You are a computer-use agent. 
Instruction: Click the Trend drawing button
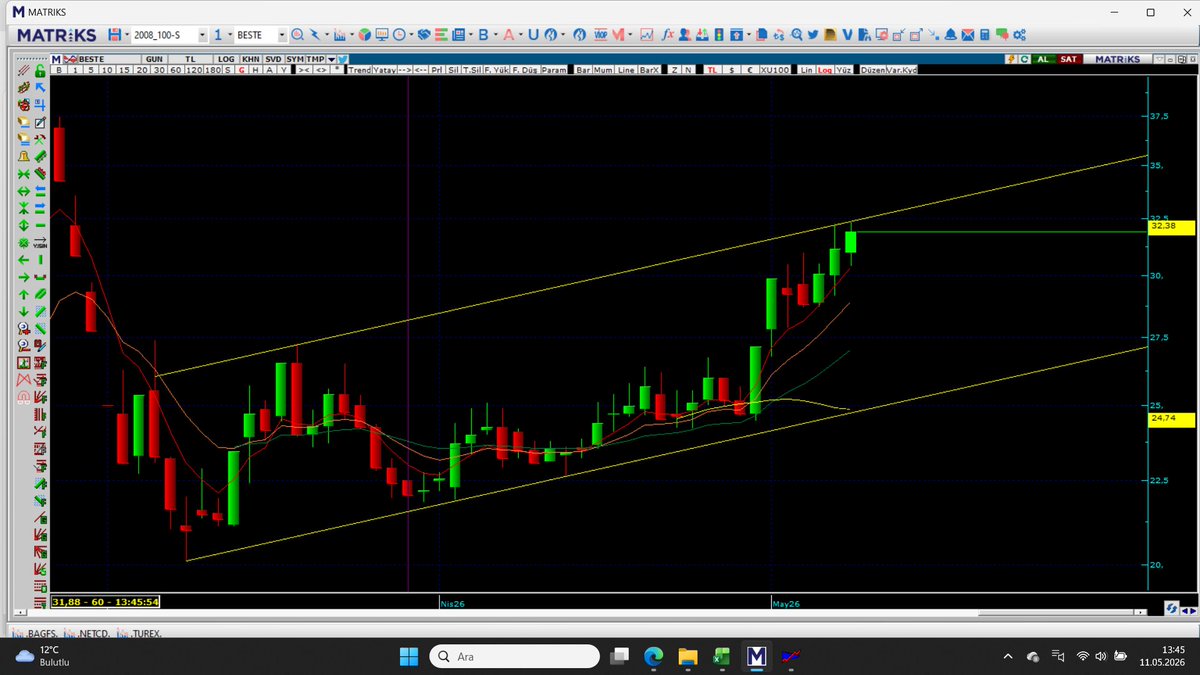360,70
